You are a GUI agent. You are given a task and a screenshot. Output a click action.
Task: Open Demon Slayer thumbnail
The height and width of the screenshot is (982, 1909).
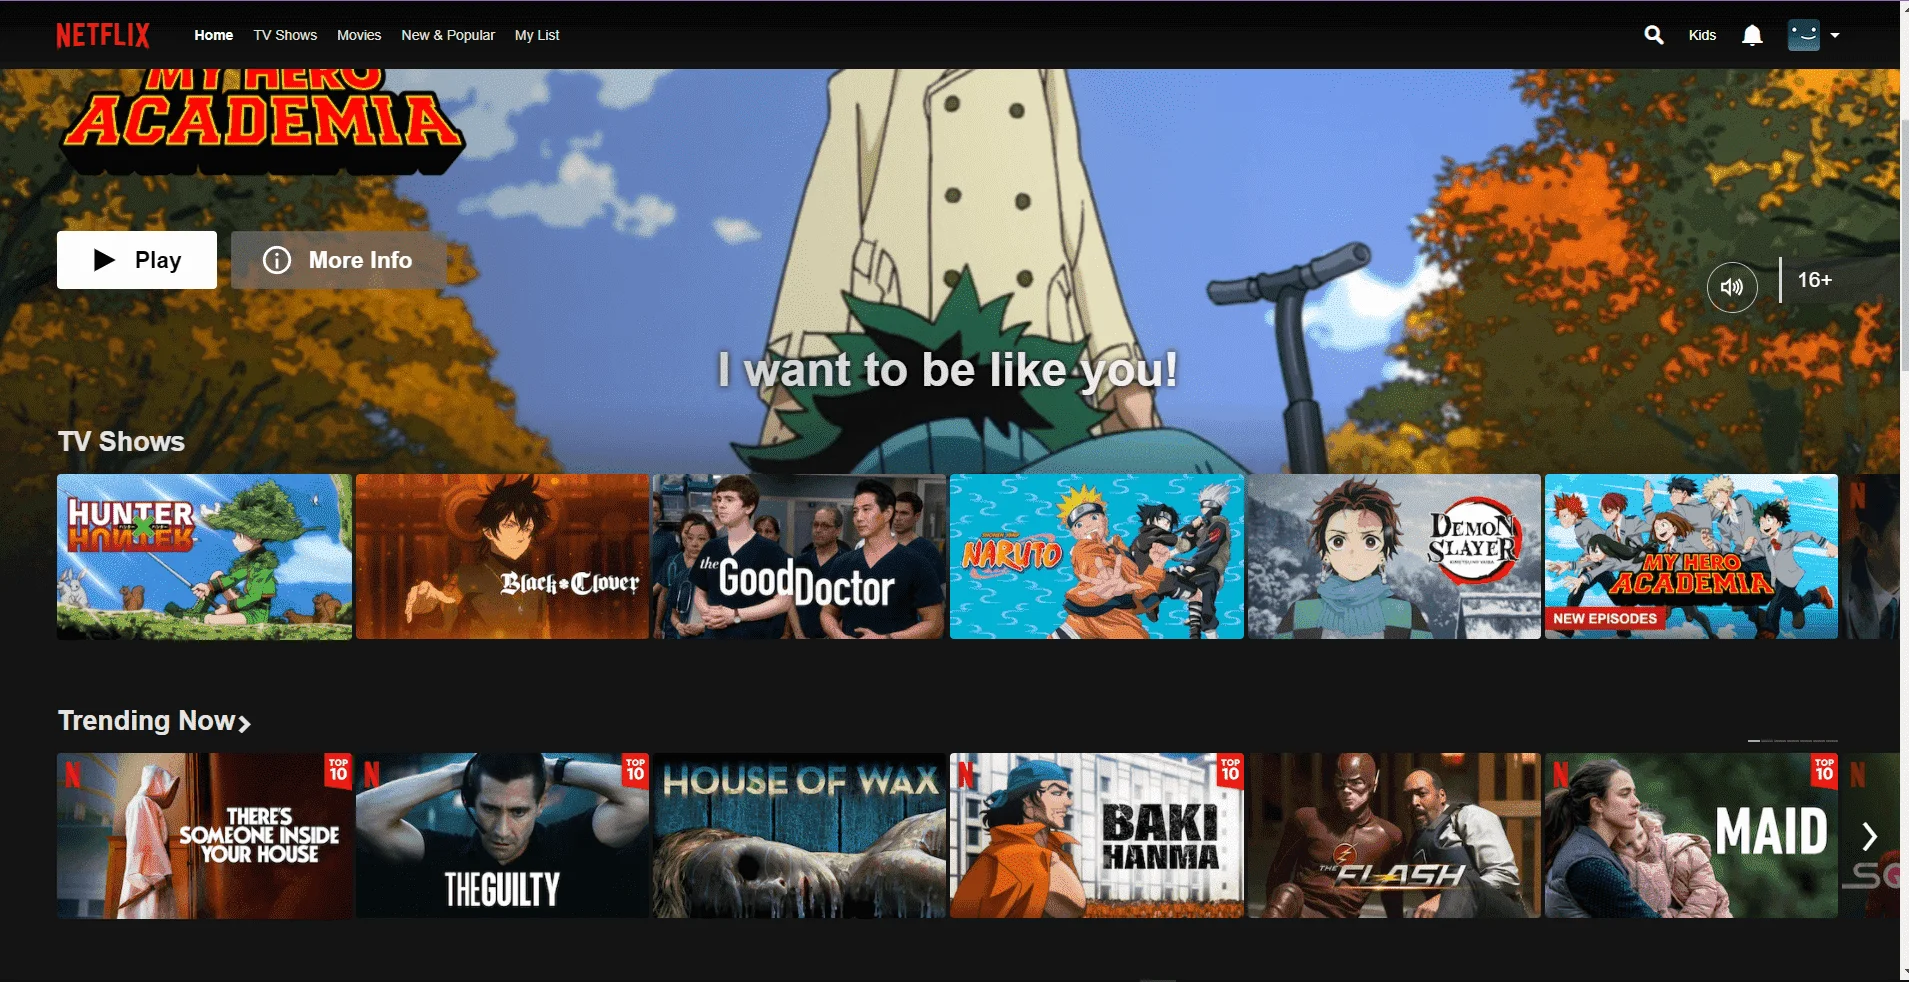(1394, 557)
